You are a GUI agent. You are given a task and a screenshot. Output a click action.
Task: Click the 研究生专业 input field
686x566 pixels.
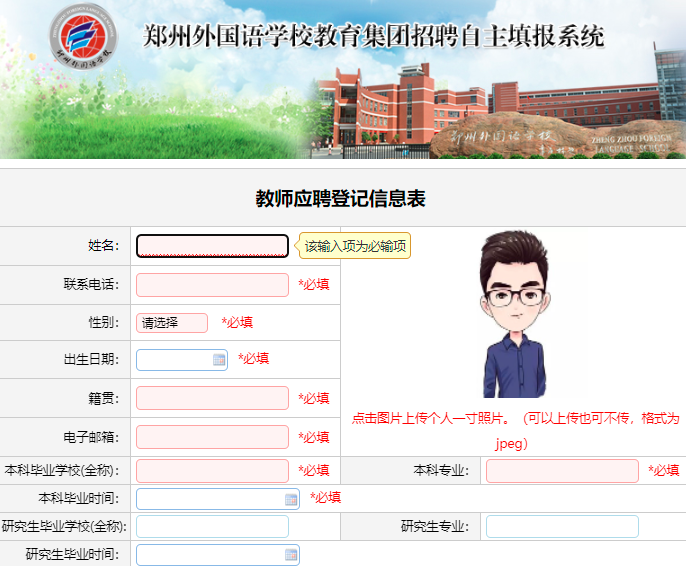tap(562, 526)
